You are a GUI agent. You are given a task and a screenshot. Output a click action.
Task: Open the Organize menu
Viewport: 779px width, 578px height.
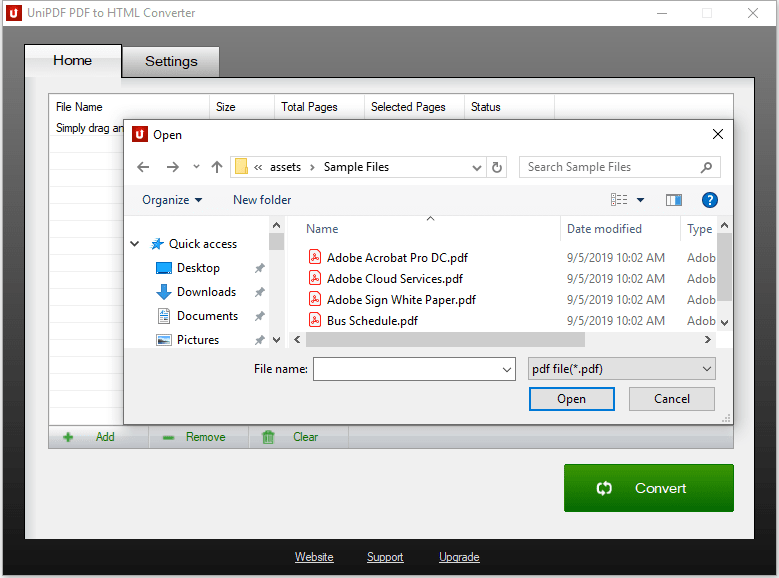point(172,200)
